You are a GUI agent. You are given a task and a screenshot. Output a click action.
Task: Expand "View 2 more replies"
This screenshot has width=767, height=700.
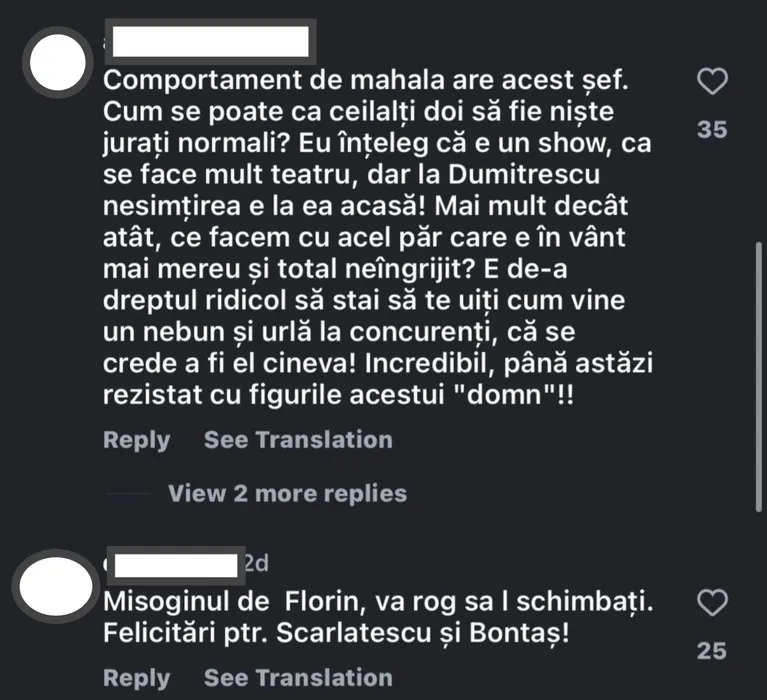pyautogui.click(x=287, y=493)
